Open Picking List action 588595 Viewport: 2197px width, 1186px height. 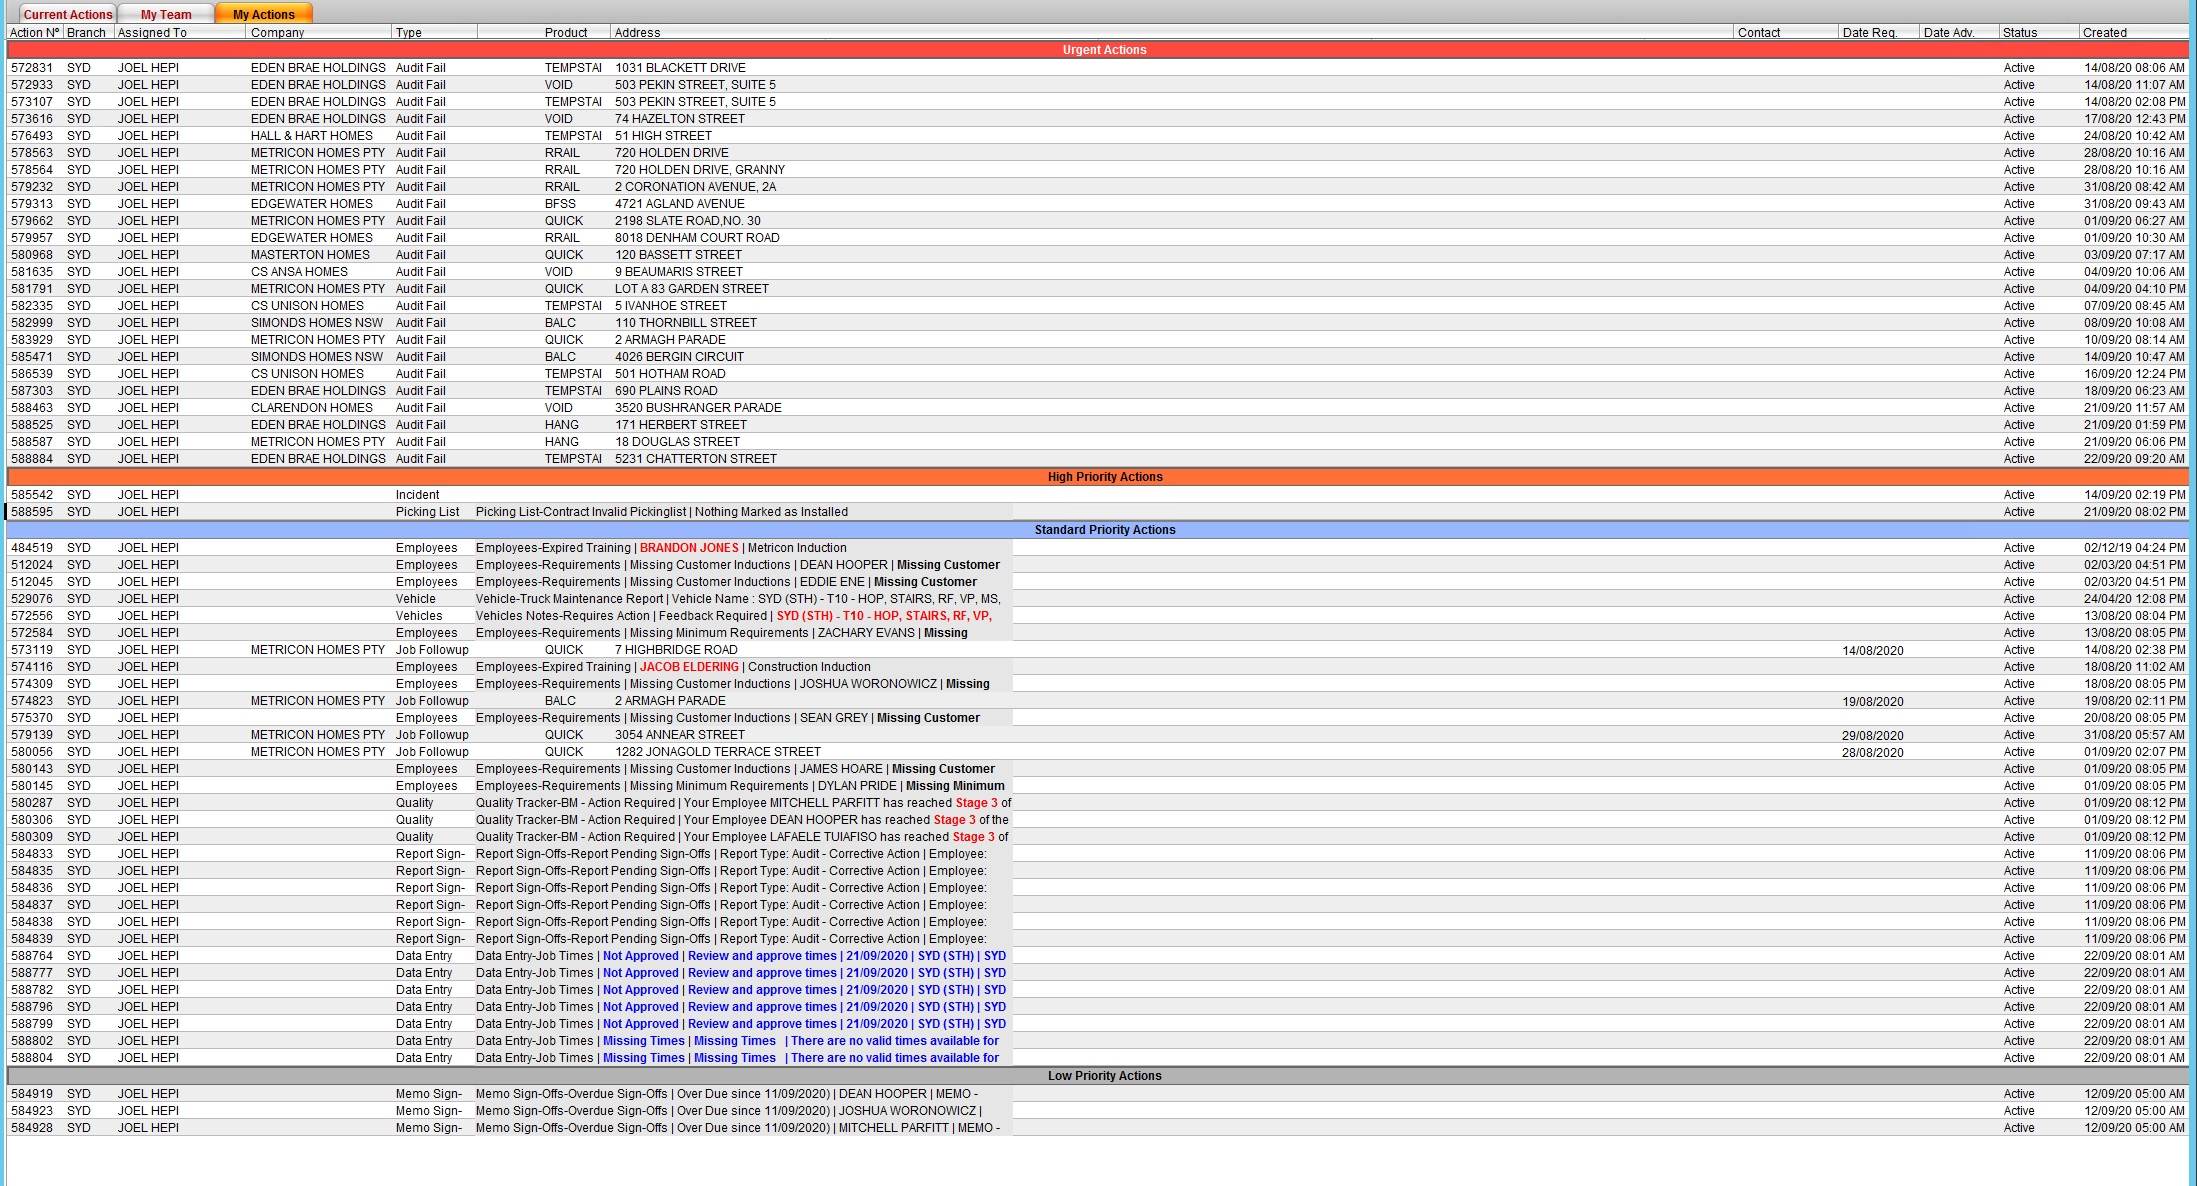[427, 512]
